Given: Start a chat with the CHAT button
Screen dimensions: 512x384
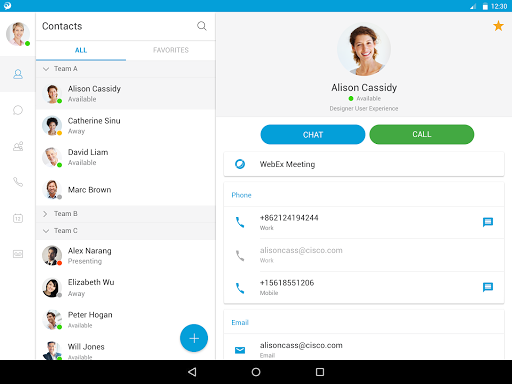Looking at the screenshot, I should point(313,135).
